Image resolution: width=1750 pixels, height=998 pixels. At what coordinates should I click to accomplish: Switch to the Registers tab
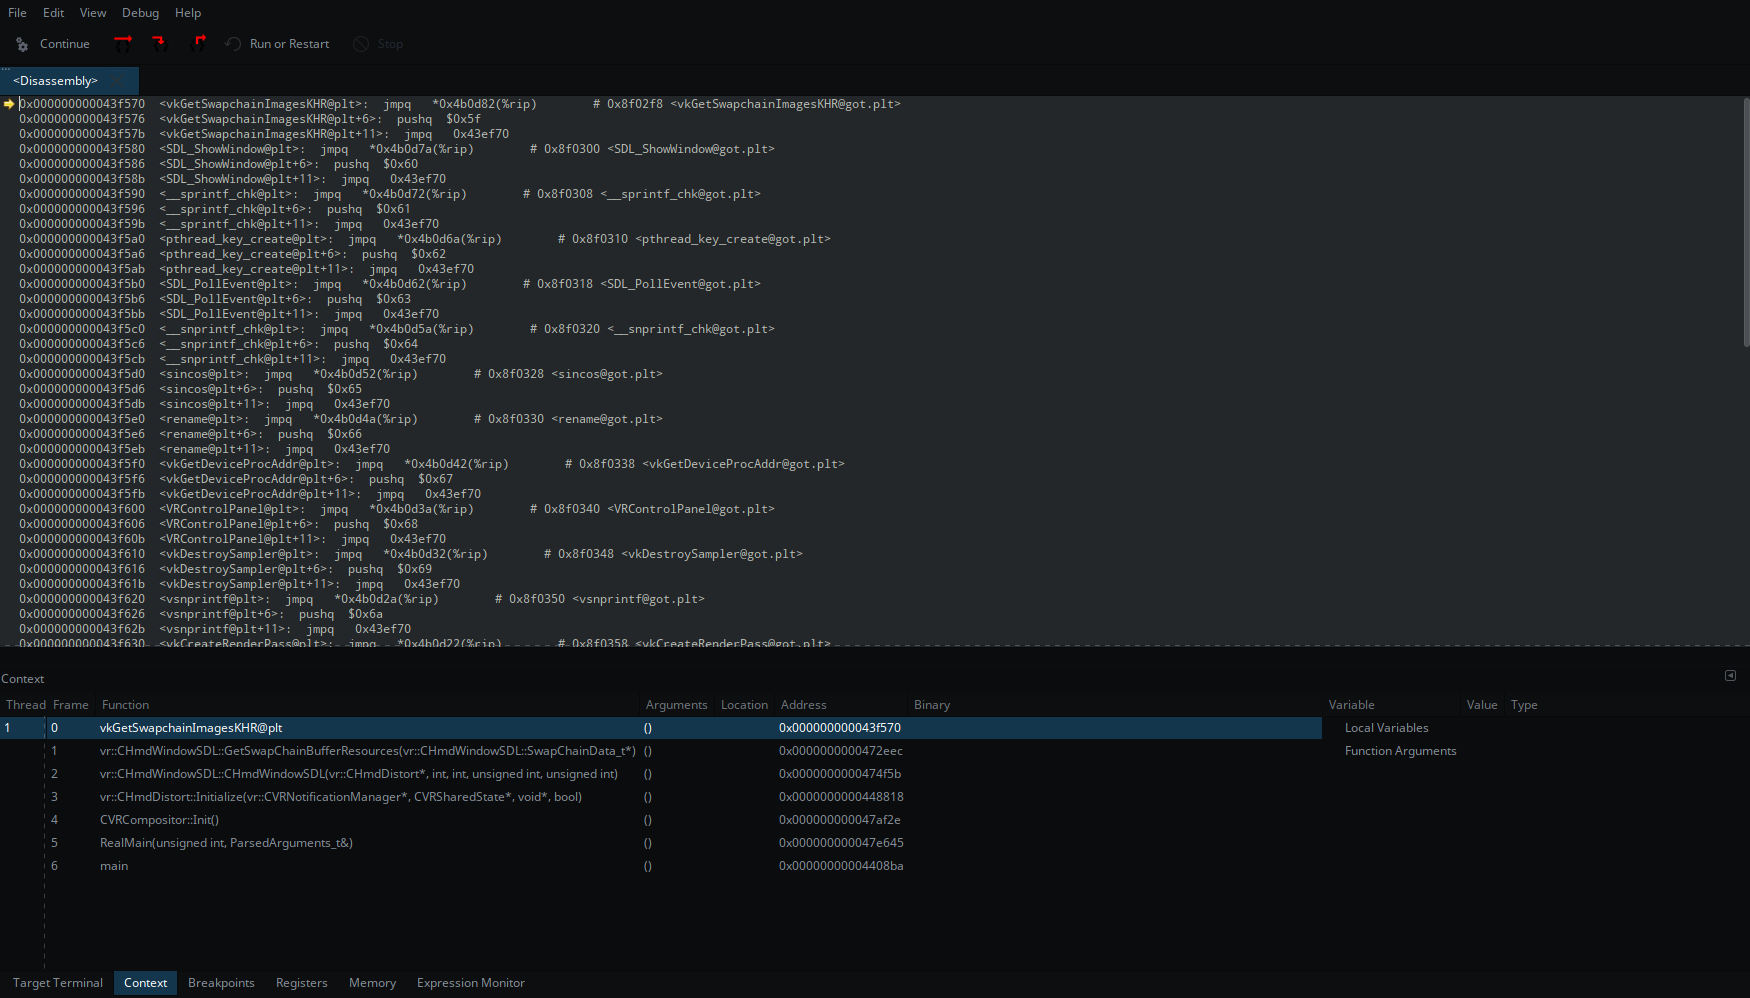302,983
